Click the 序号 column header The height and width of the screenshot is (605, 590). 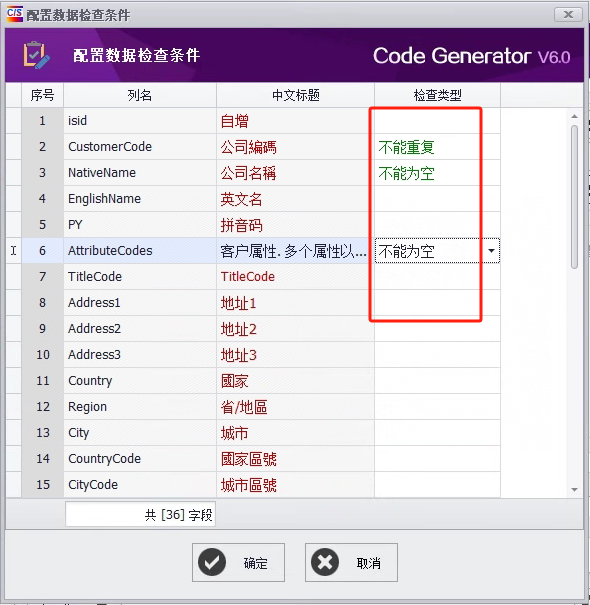click(x=42, y=95)
